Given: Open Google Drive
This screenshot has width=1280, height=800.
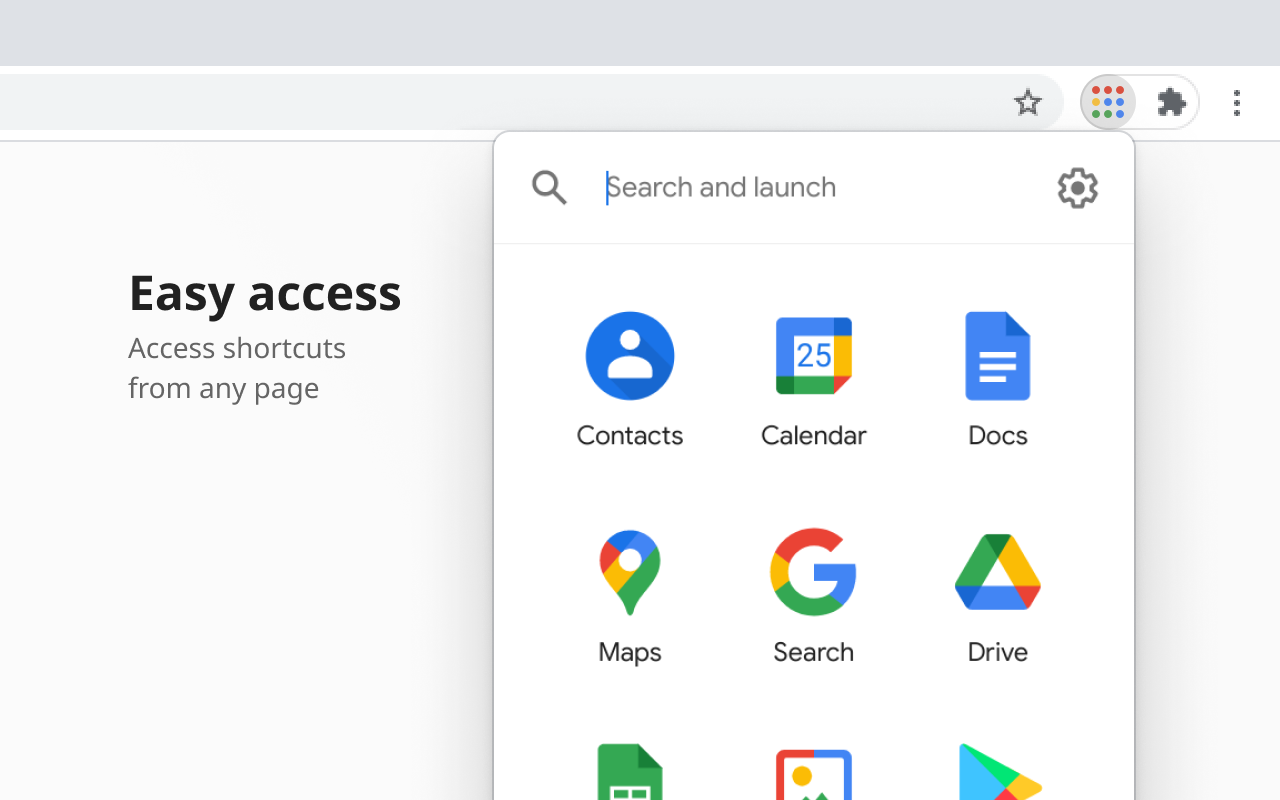Looking at the screenshot, I should [x=997, y=571].
